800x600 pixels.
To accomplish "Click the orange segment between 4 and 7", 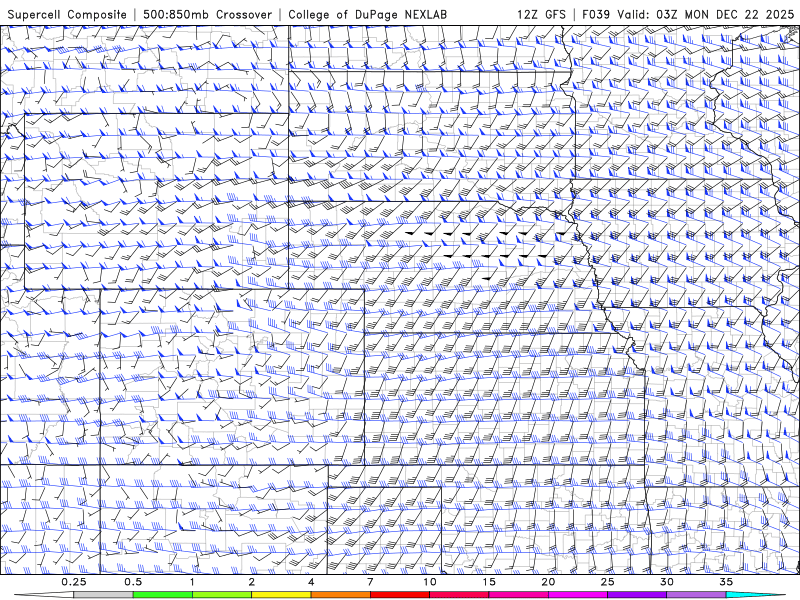I will pyautogui.click(x=340, y=595).
